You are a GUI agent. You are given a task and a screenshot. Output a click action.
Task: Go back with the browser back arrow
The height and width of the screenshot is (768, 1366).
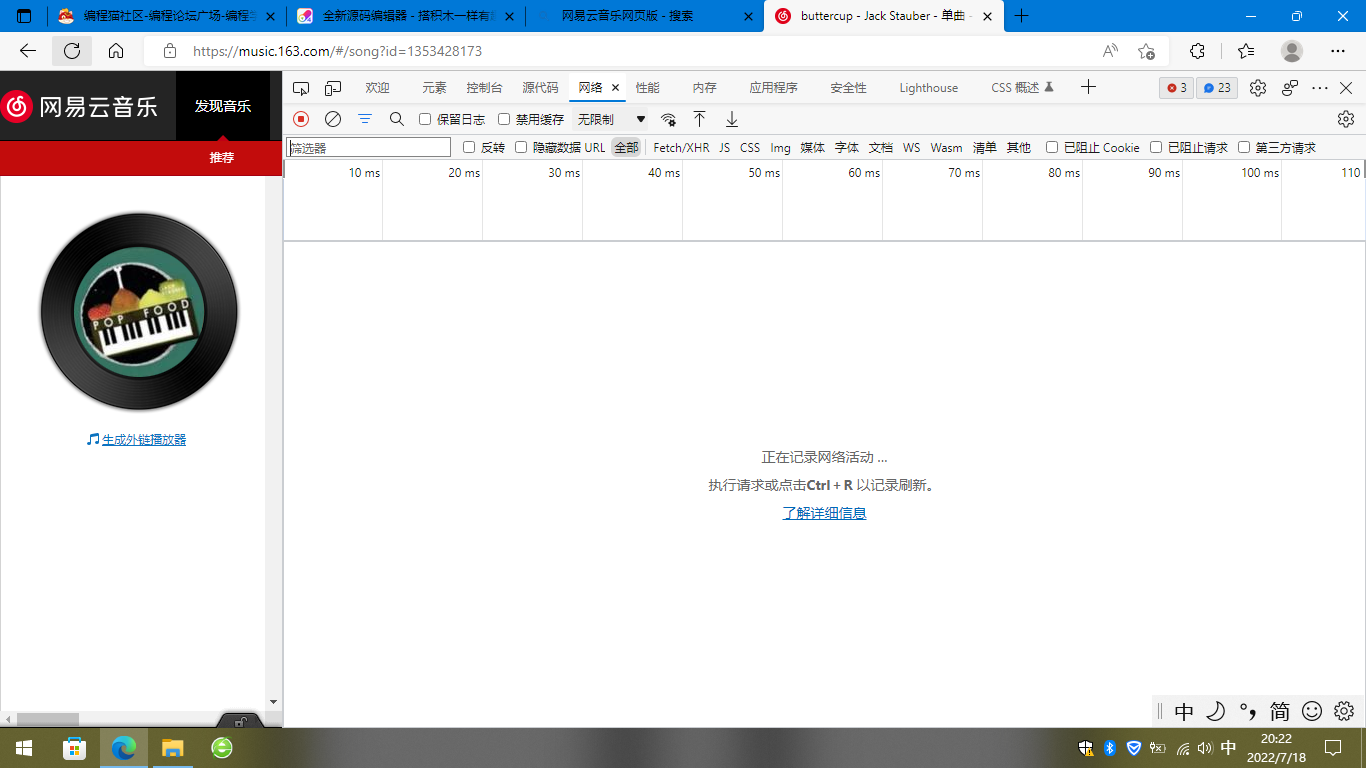[x=28, y=51]
